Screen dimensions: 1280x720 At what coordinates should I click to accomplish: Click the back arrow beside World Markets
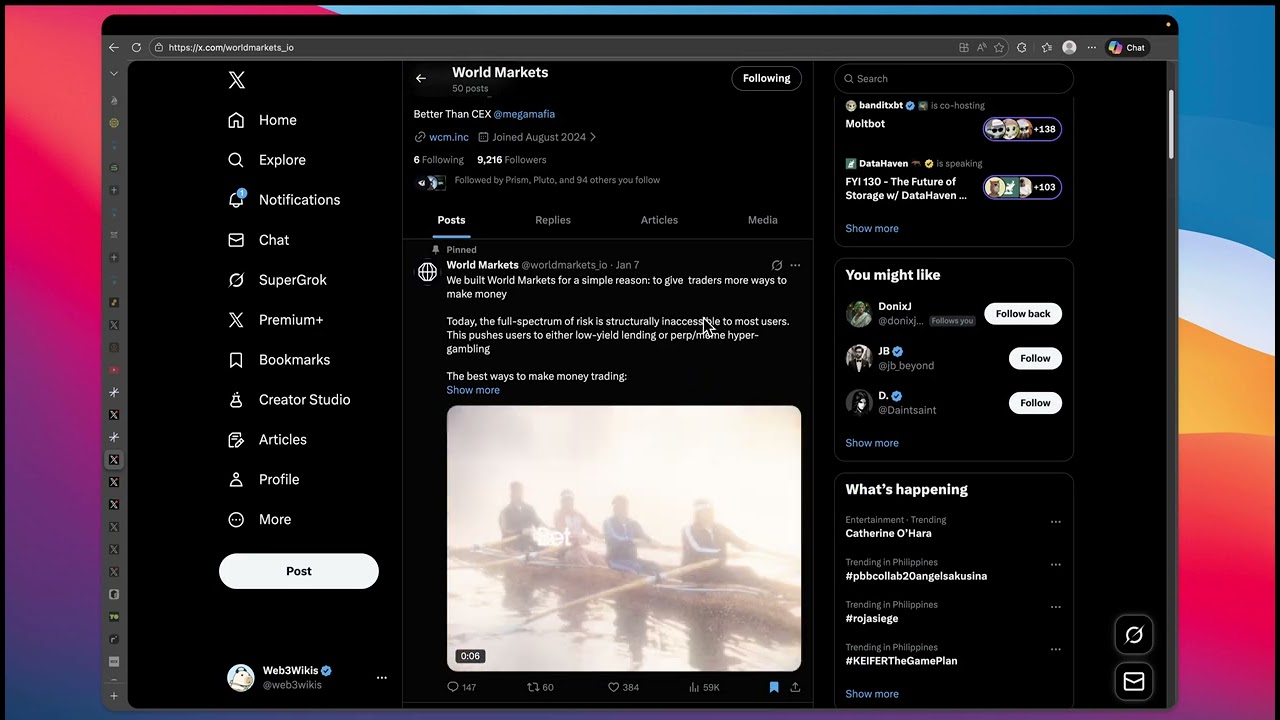421,78
